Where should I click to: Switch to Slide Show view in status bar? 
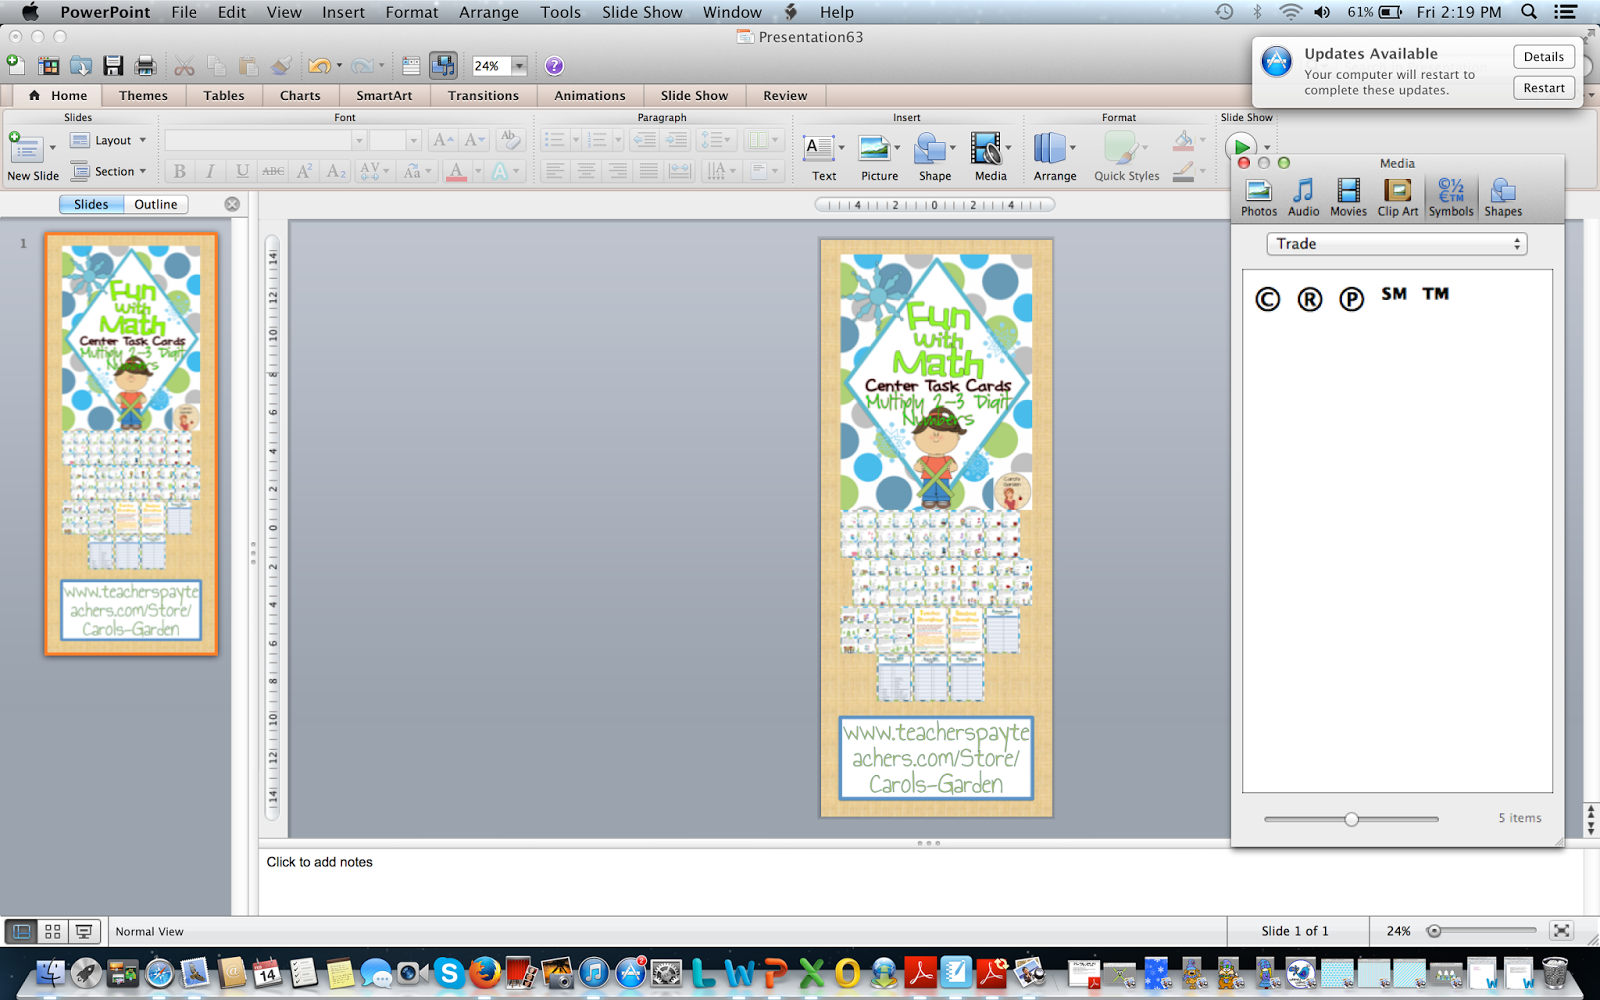[84, 931]
